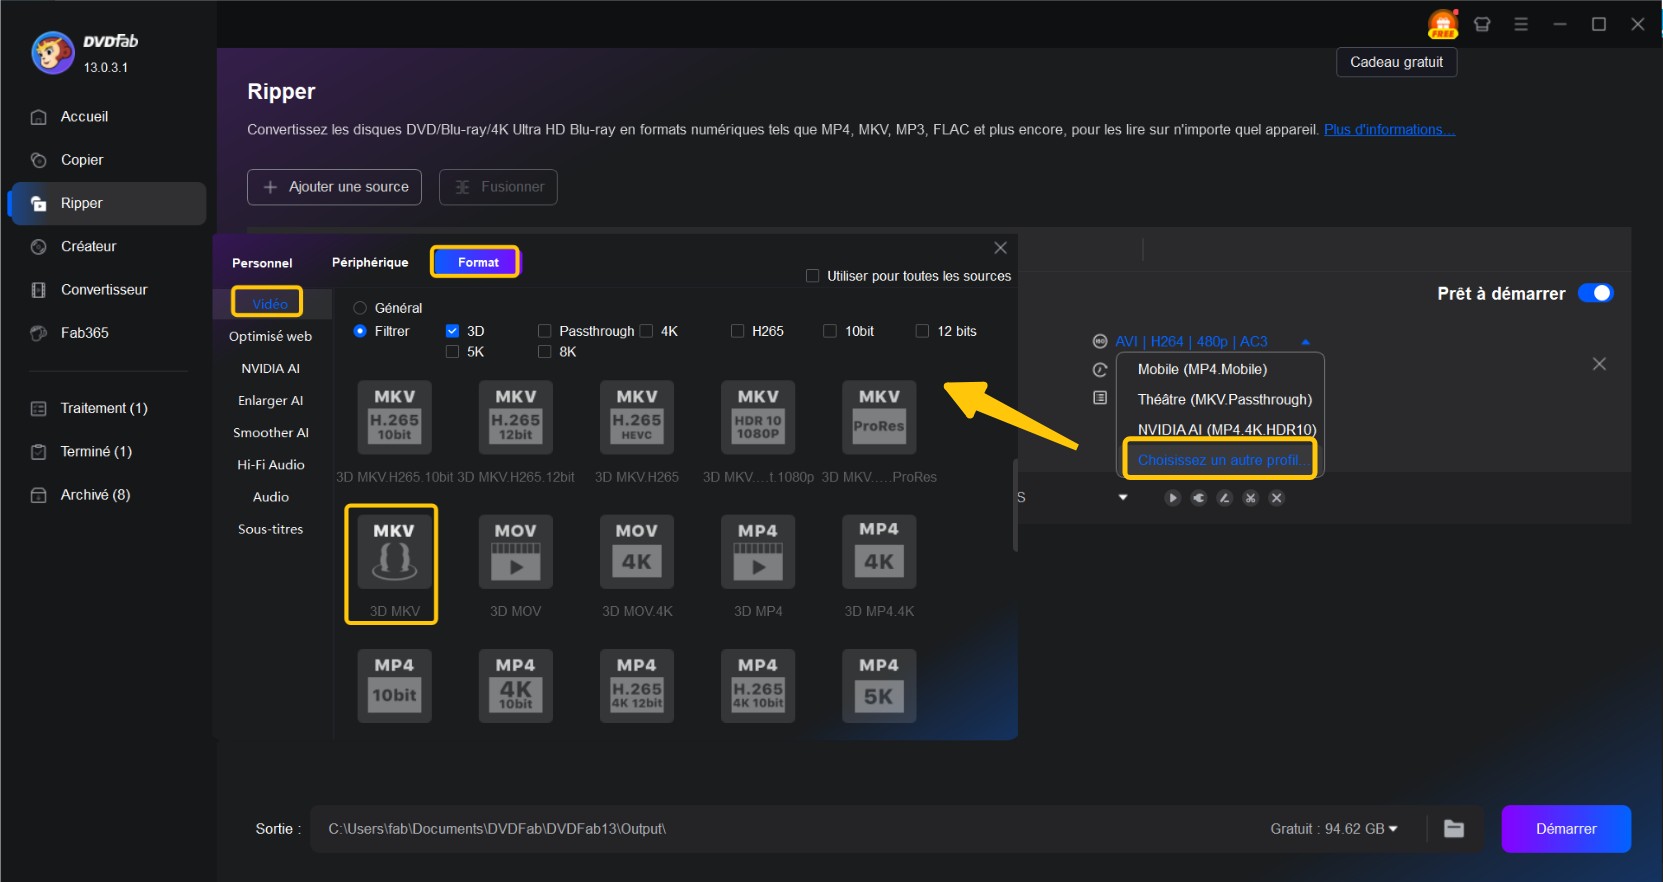
Task: Pick the MP4 10bit profile icon
Action: pos(394,686)
